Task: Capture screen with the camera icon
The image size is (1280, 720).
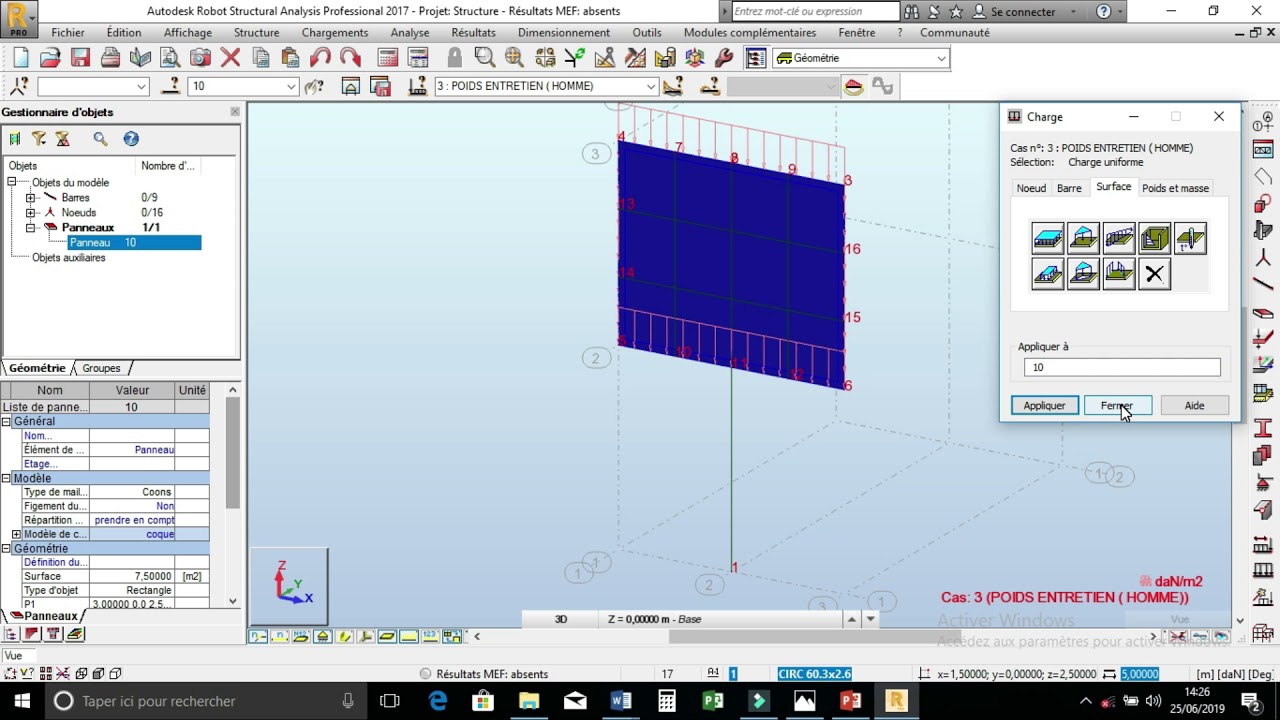Action: tap(200, 58)
